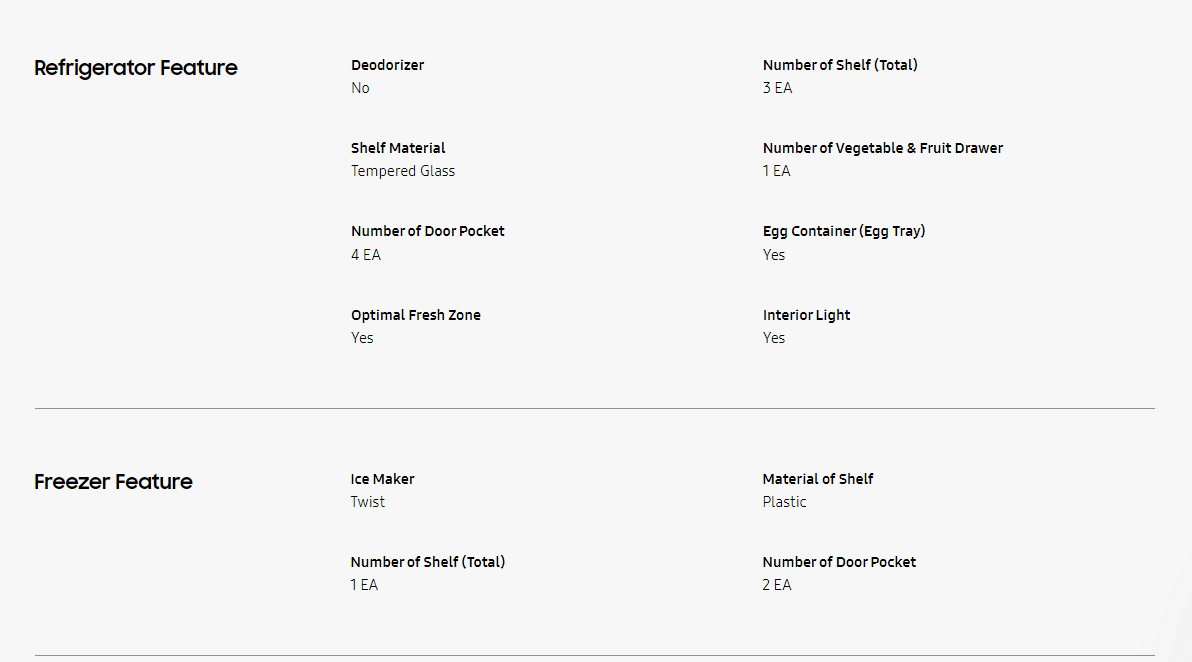Click the Freezer Feature section heading

[113, 482]
